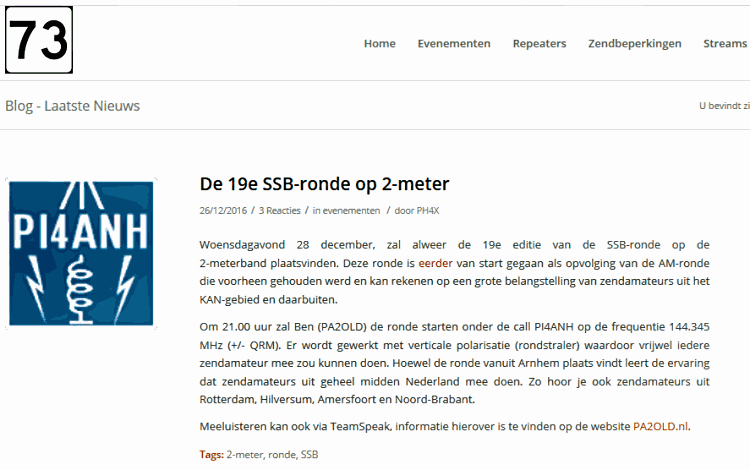
Task: View author PH4X profile link
Action: pos(428,210)
